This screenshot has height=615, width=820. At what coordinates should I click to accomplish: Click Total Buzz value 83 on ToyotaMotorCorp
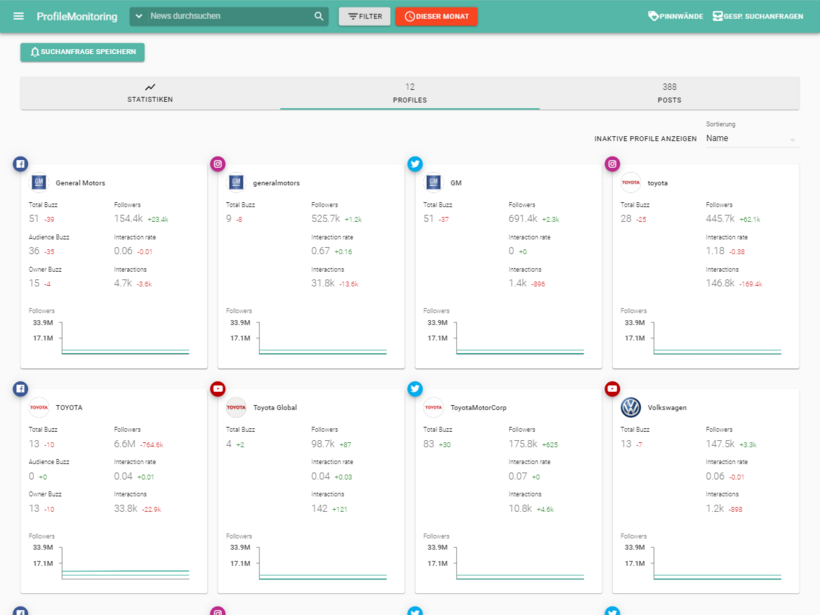pyautogui.click(x=429, y=443)
